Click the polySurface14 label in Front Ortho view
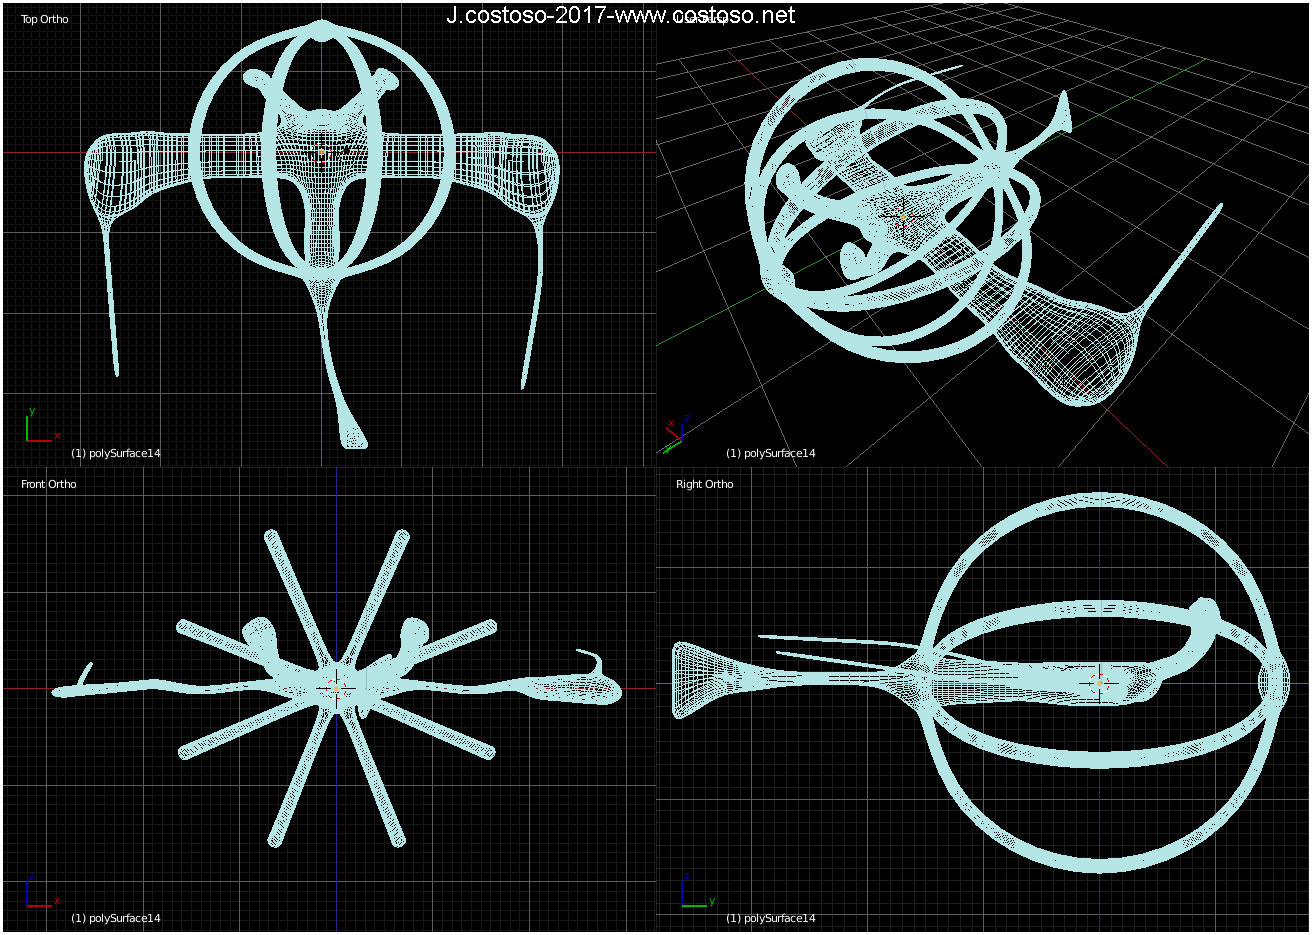The height and width of the screenshot is (935, 1312). [115, 918]
